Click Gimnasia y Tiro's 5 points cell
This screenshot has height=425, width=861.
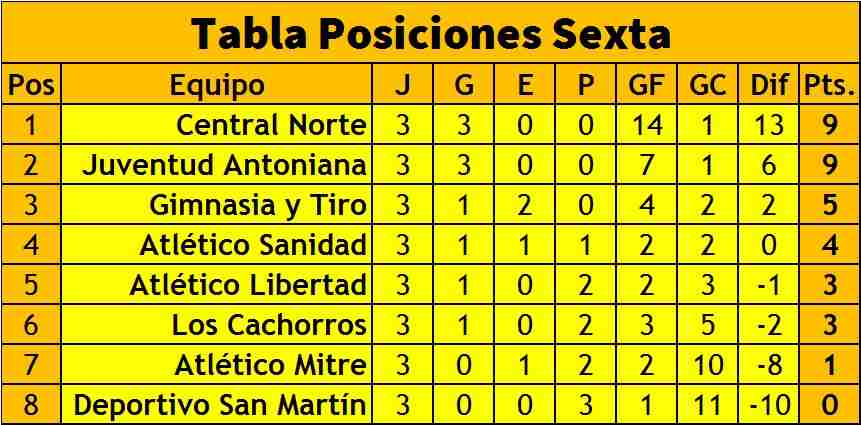[x=830, y=205]
